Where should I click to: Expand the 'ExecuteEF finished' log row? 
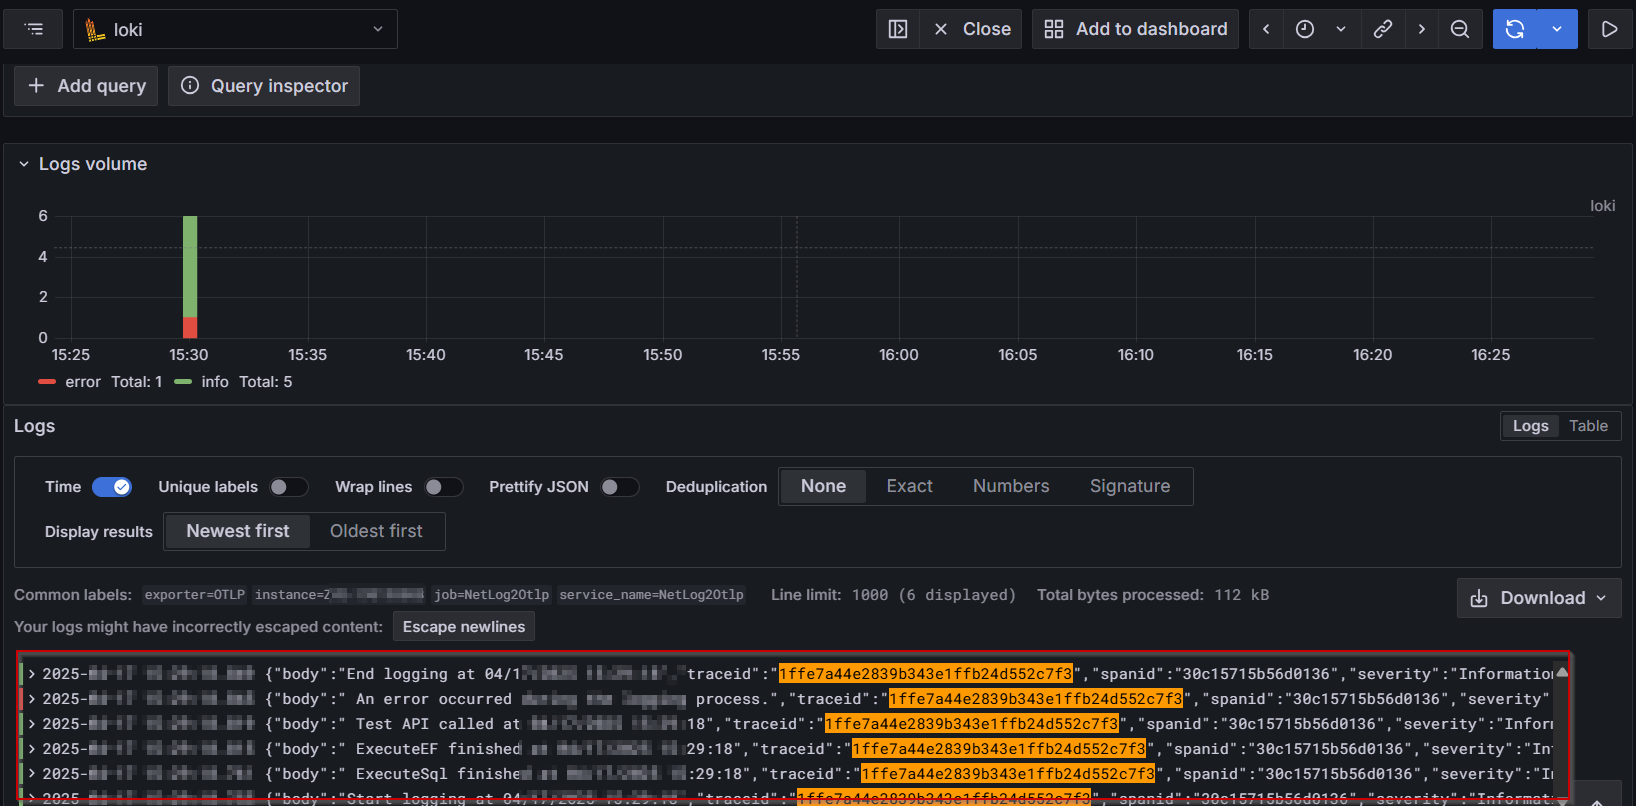point(32,749)
